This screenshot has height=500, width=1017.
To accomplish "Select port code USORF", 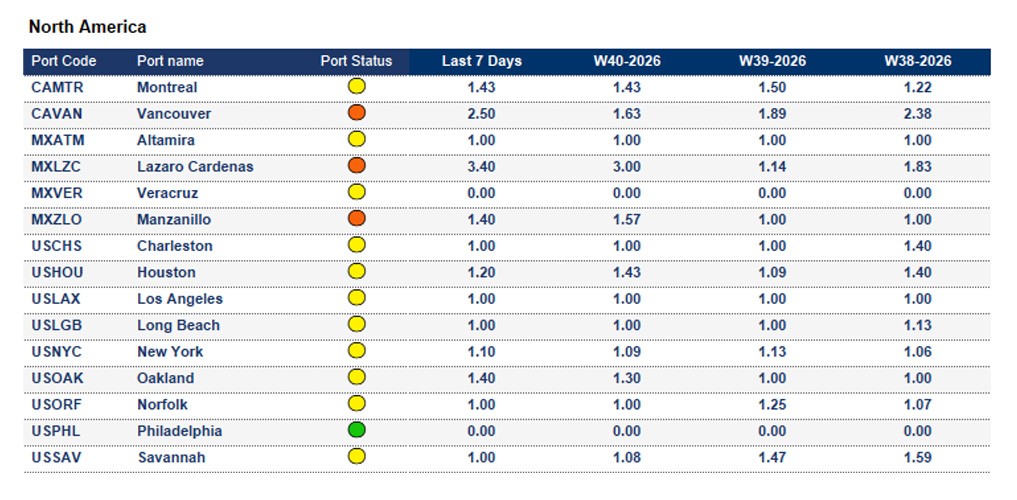I will click(x=56, y=405).
